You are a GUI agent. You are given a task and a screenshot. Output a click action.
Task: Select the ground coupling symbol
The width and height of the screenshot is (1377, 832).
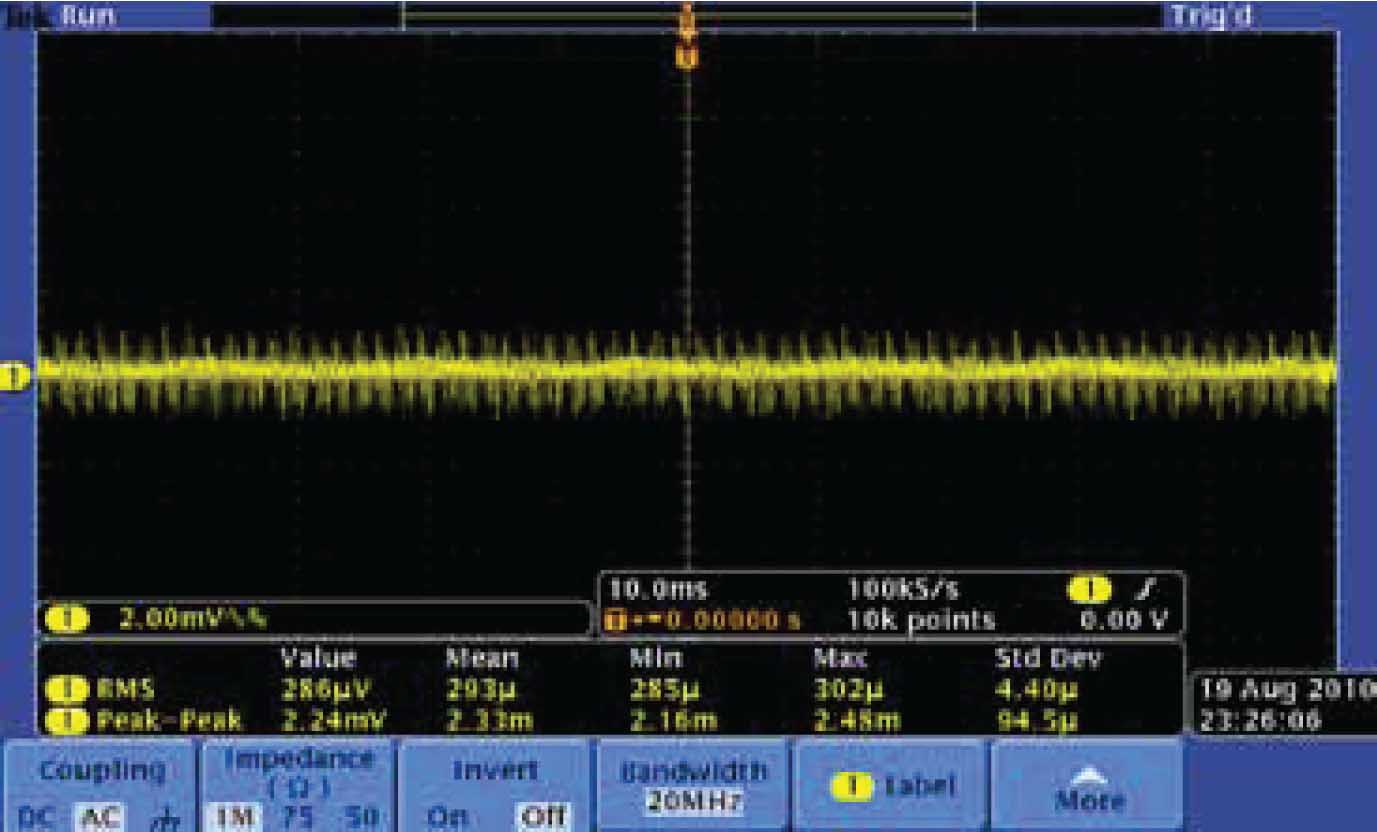(158, 817)
